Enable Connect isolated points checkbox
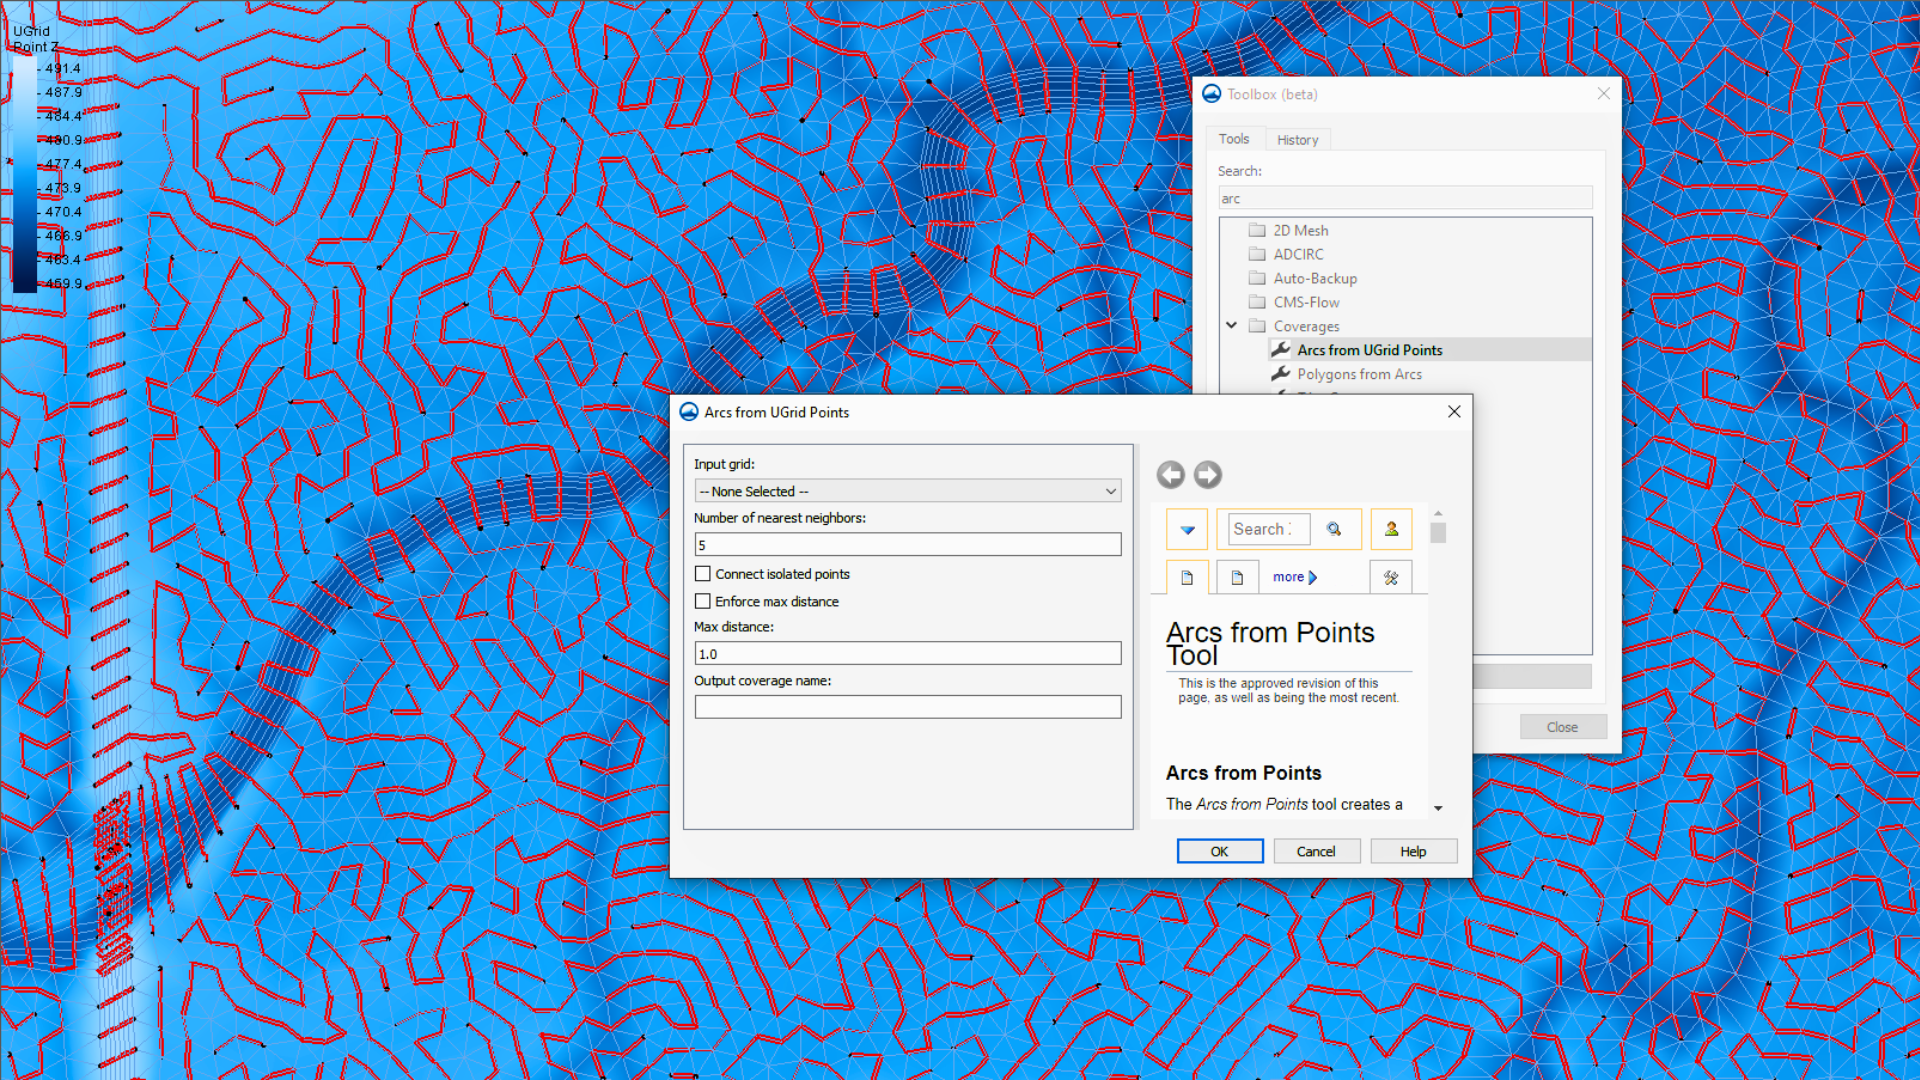This screenshot has height=1080, width=1920. [x=703, y=574]
